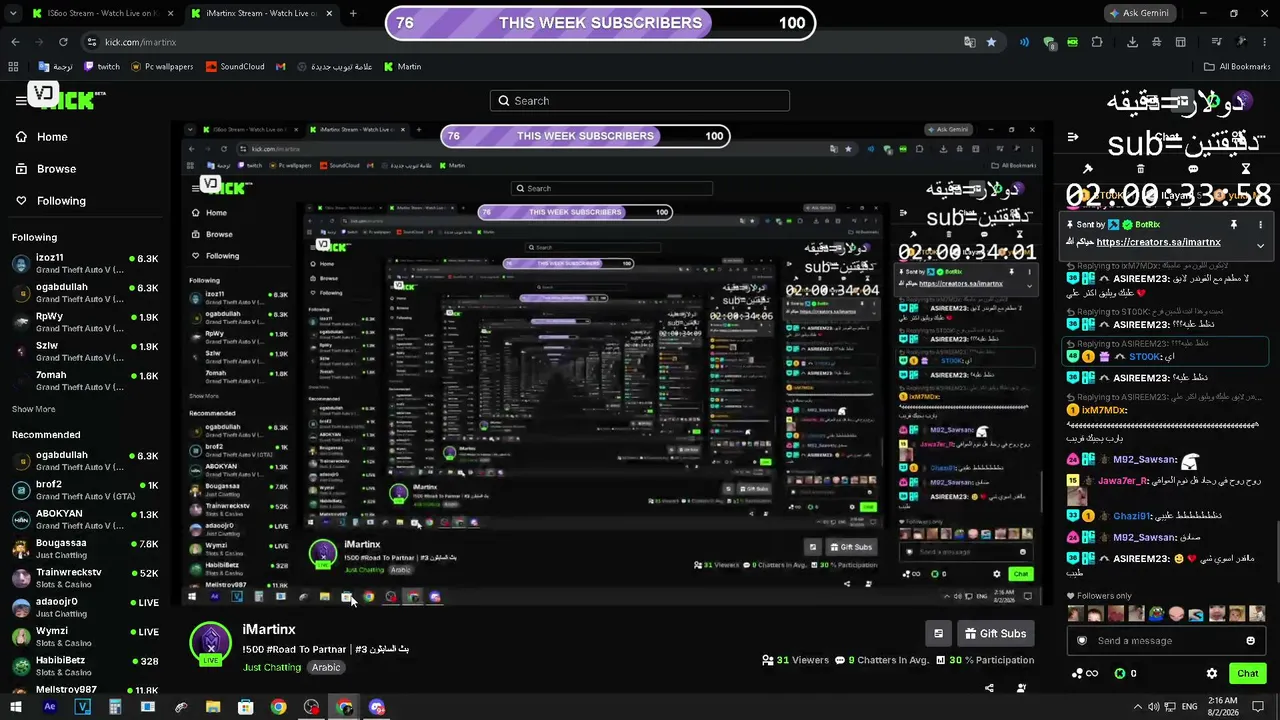The height and width of the screenshot is (720, 1280).
Task: Click the Arabic language tag
Action: click(x=326, y=667)
